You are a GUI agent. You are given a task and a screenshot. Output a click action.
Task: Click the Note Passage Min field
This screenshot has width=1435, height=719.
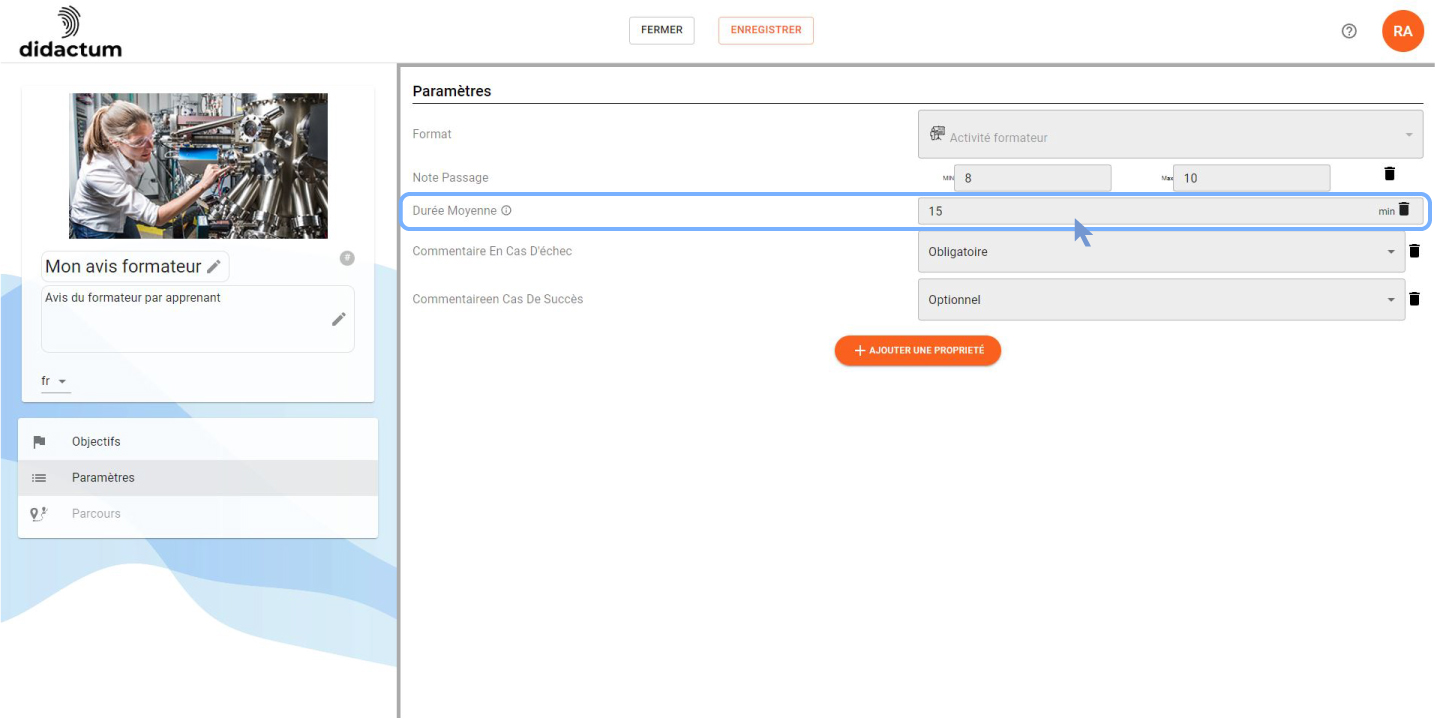pyautogui.click(x=1033, y=178)
